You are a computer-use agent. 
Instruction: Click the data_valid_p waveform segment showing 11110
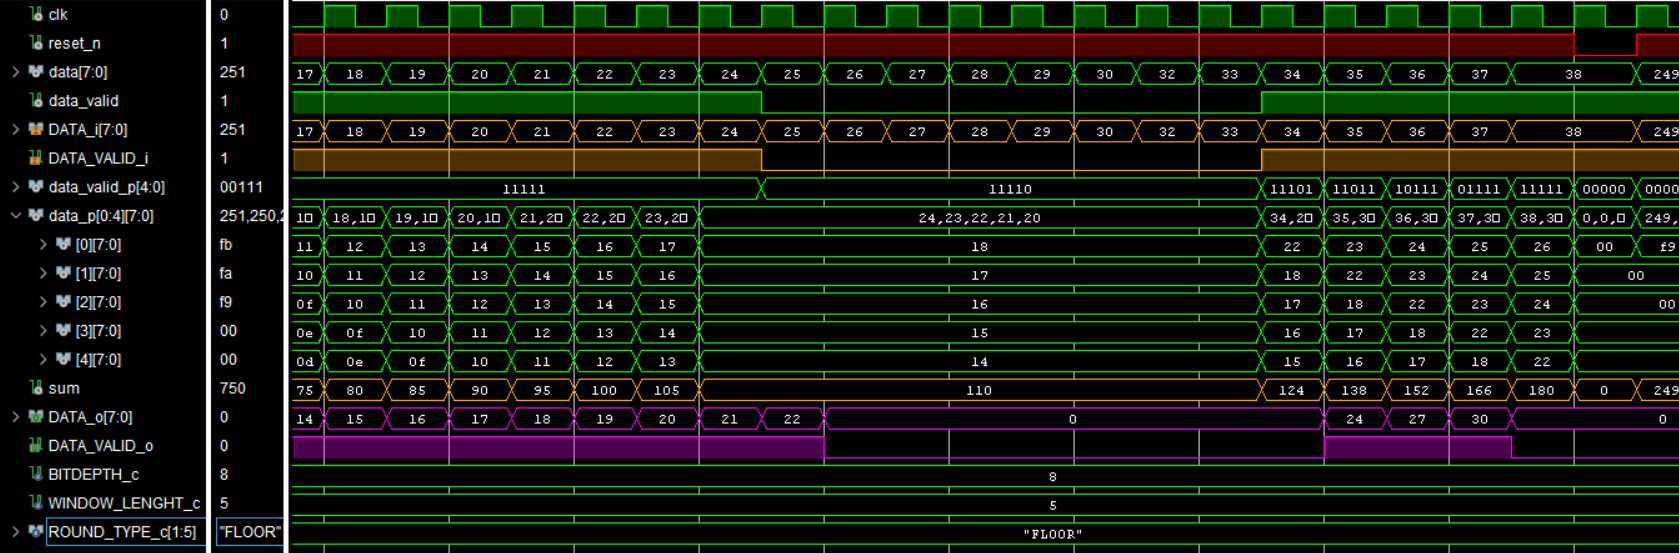point(1009,189)
